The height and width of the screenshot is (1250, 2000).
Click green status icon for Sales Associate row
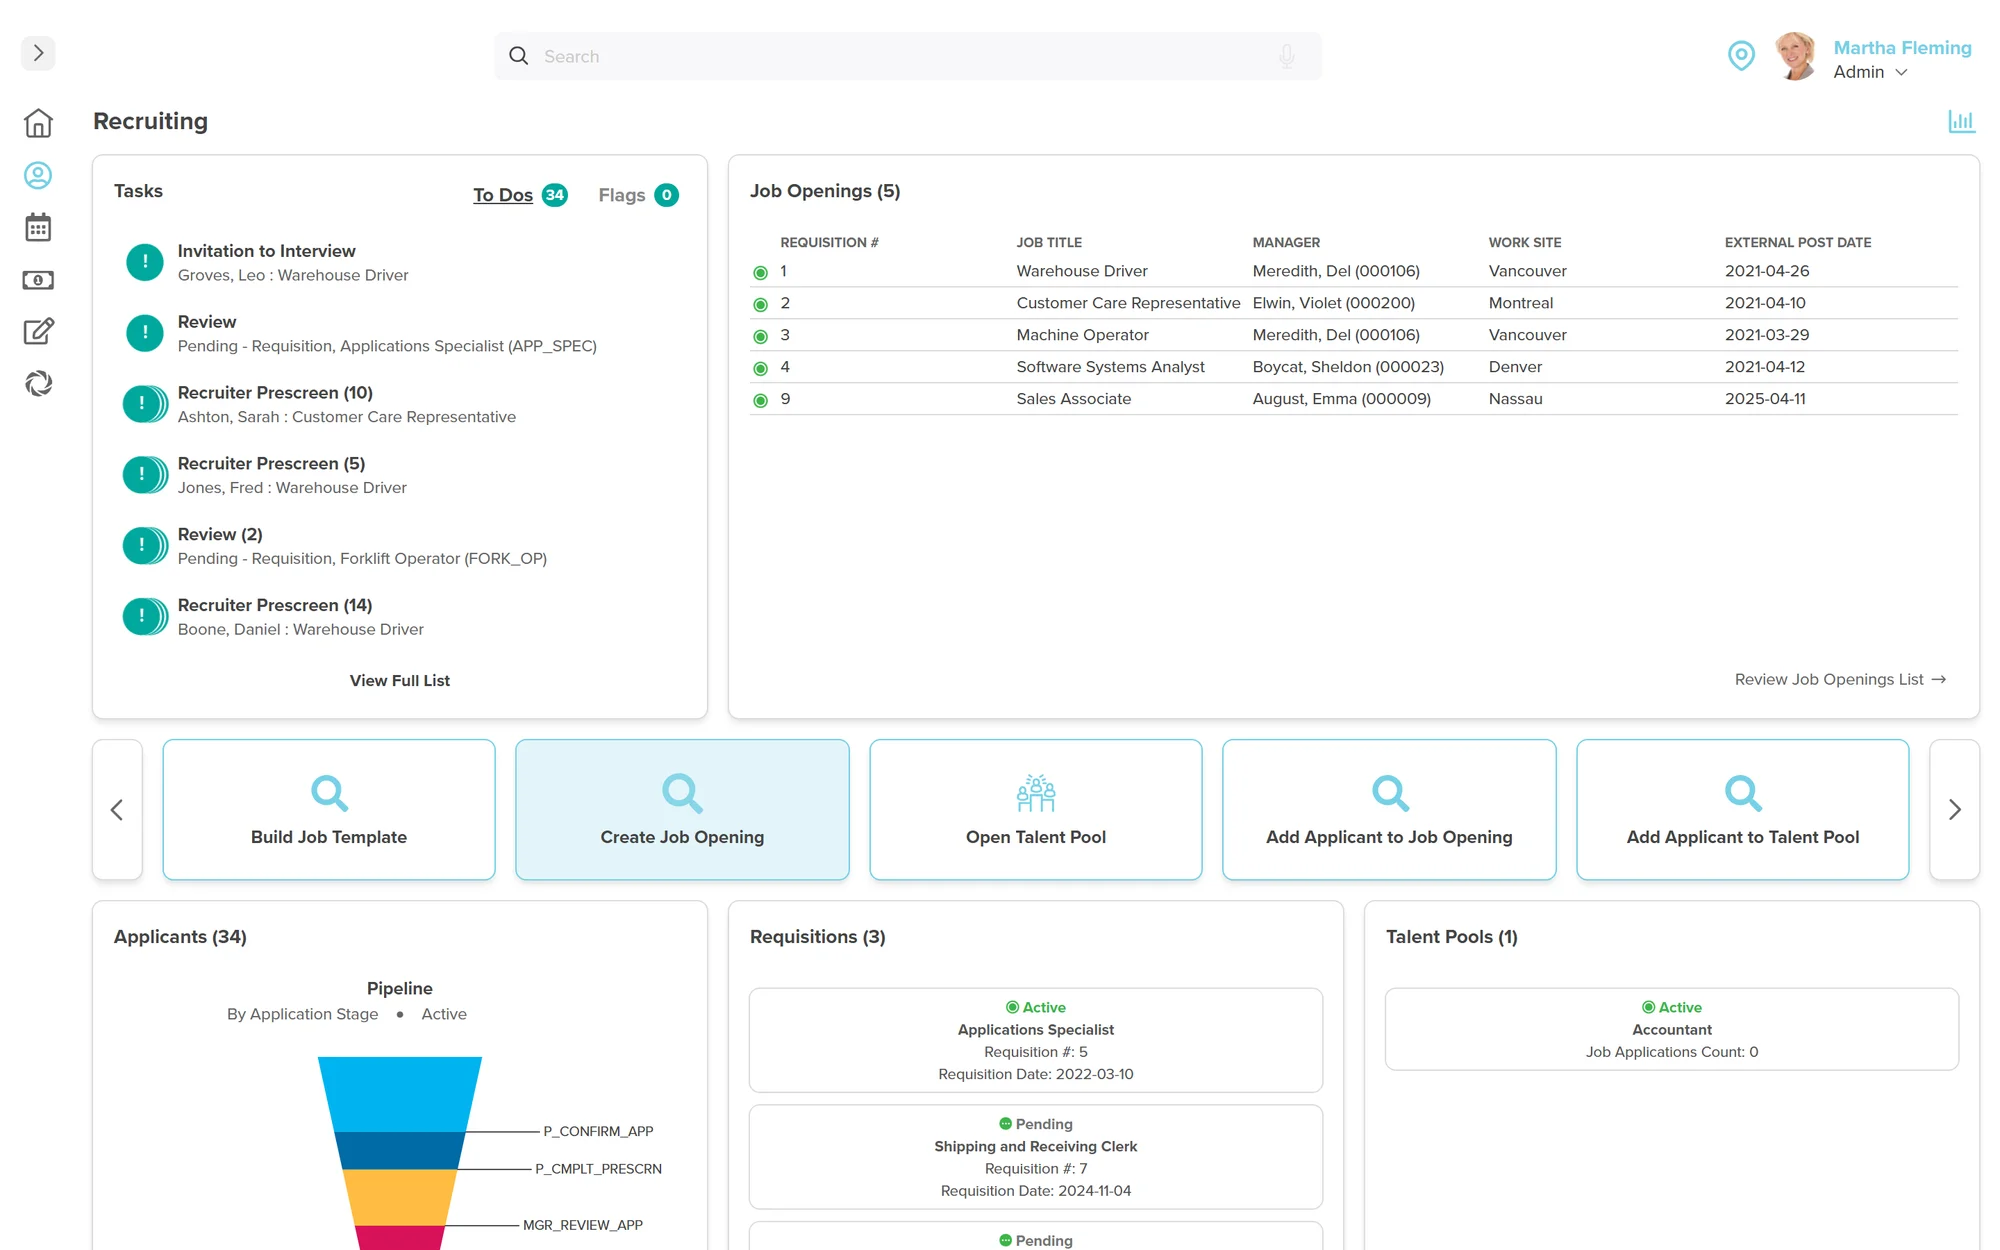click(x=760, y=400)
